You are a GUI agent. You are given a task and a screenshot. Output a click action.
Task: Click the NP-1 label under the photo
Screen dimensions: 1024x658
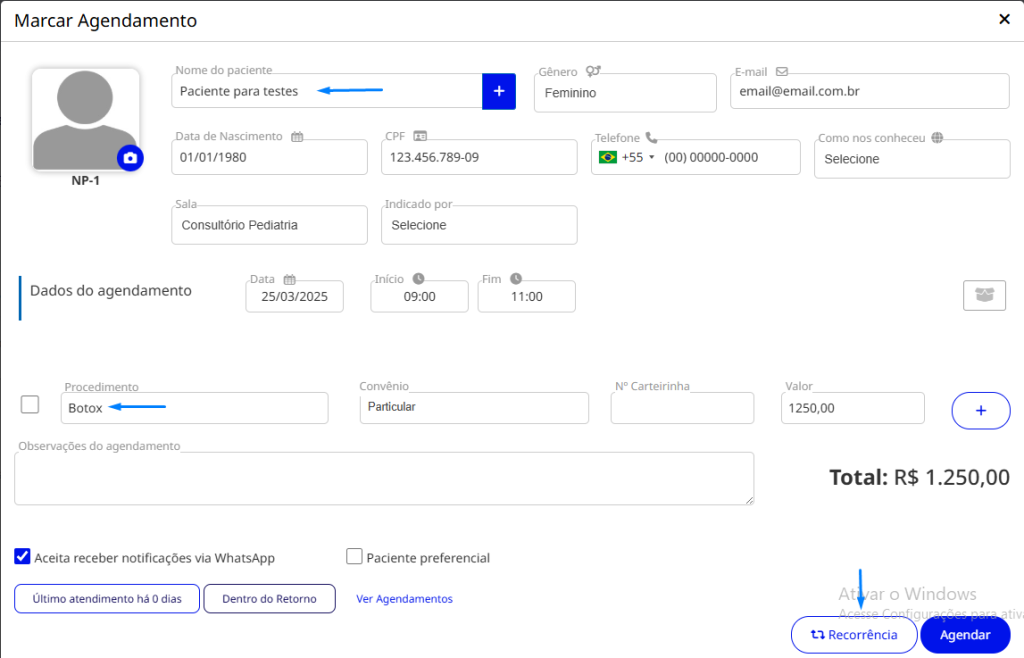[86, 181]
